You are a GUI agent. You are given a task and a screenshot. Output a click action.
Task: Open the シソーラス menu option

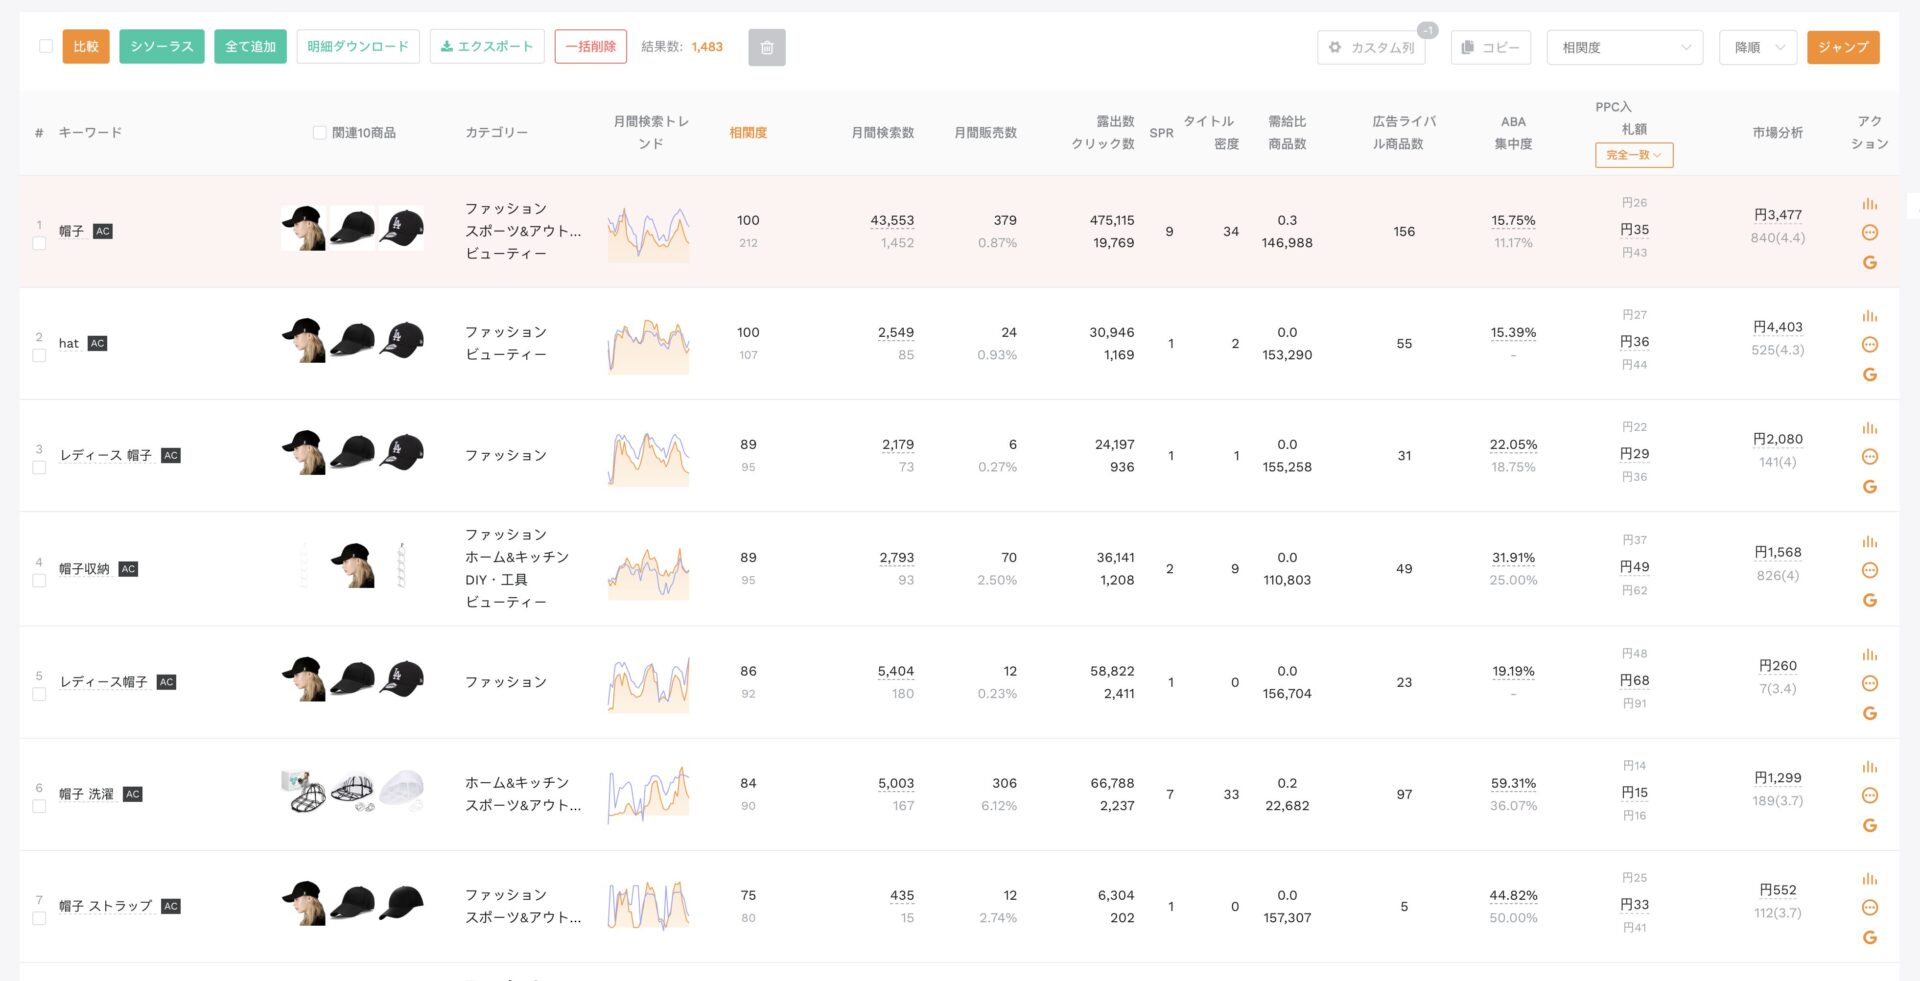[161, 46]
